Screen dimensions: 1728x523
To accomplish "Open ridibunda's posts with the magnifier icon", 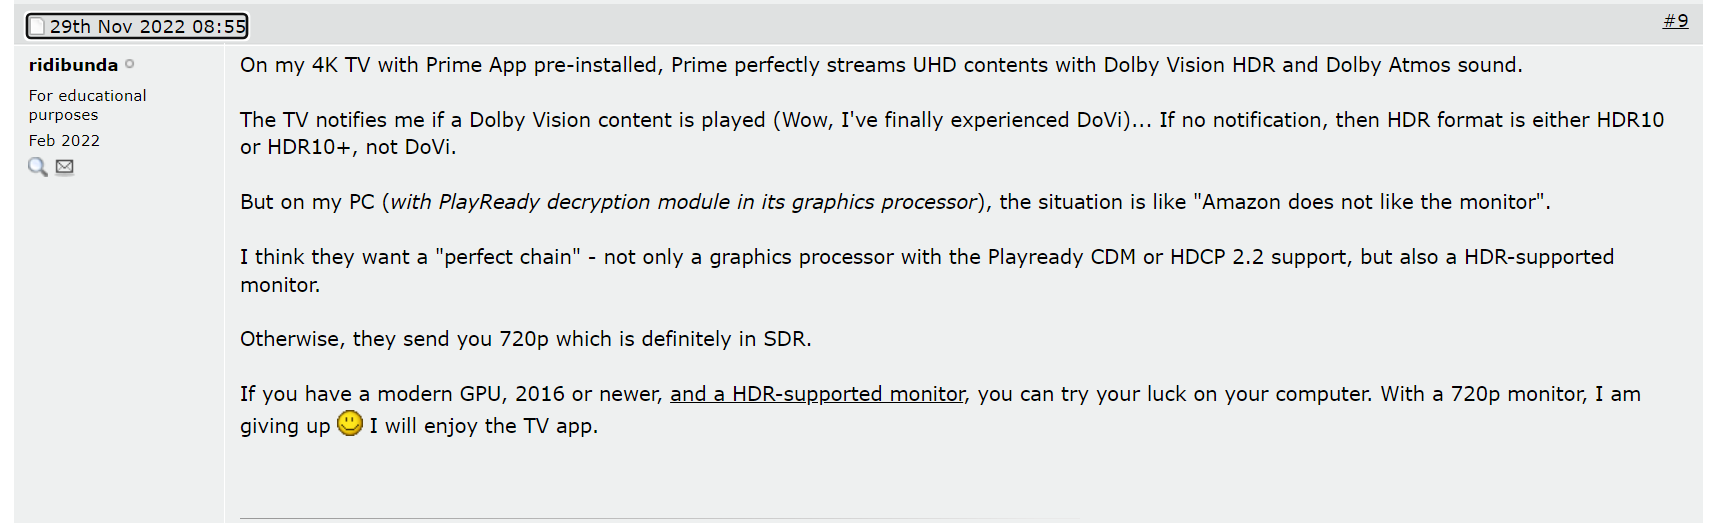I will pyautogui.click(x=38, y=167).
